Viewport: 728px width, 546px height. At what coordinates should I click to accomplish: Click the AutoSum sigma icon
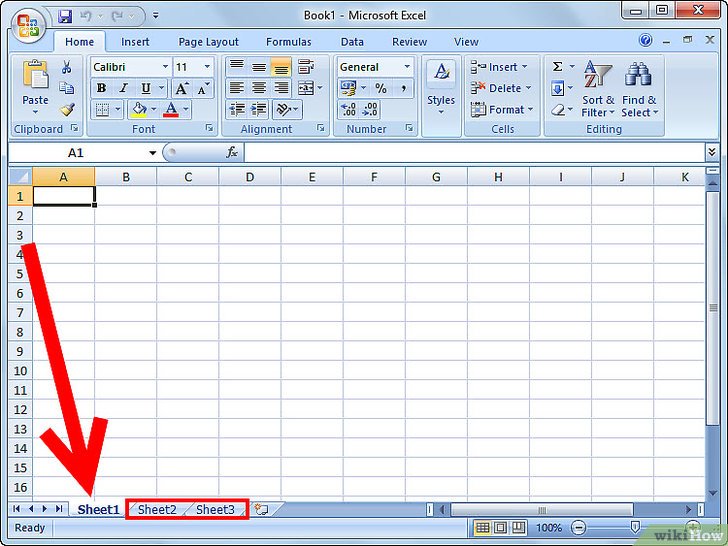pyautogui.click(x=558, y=67)
